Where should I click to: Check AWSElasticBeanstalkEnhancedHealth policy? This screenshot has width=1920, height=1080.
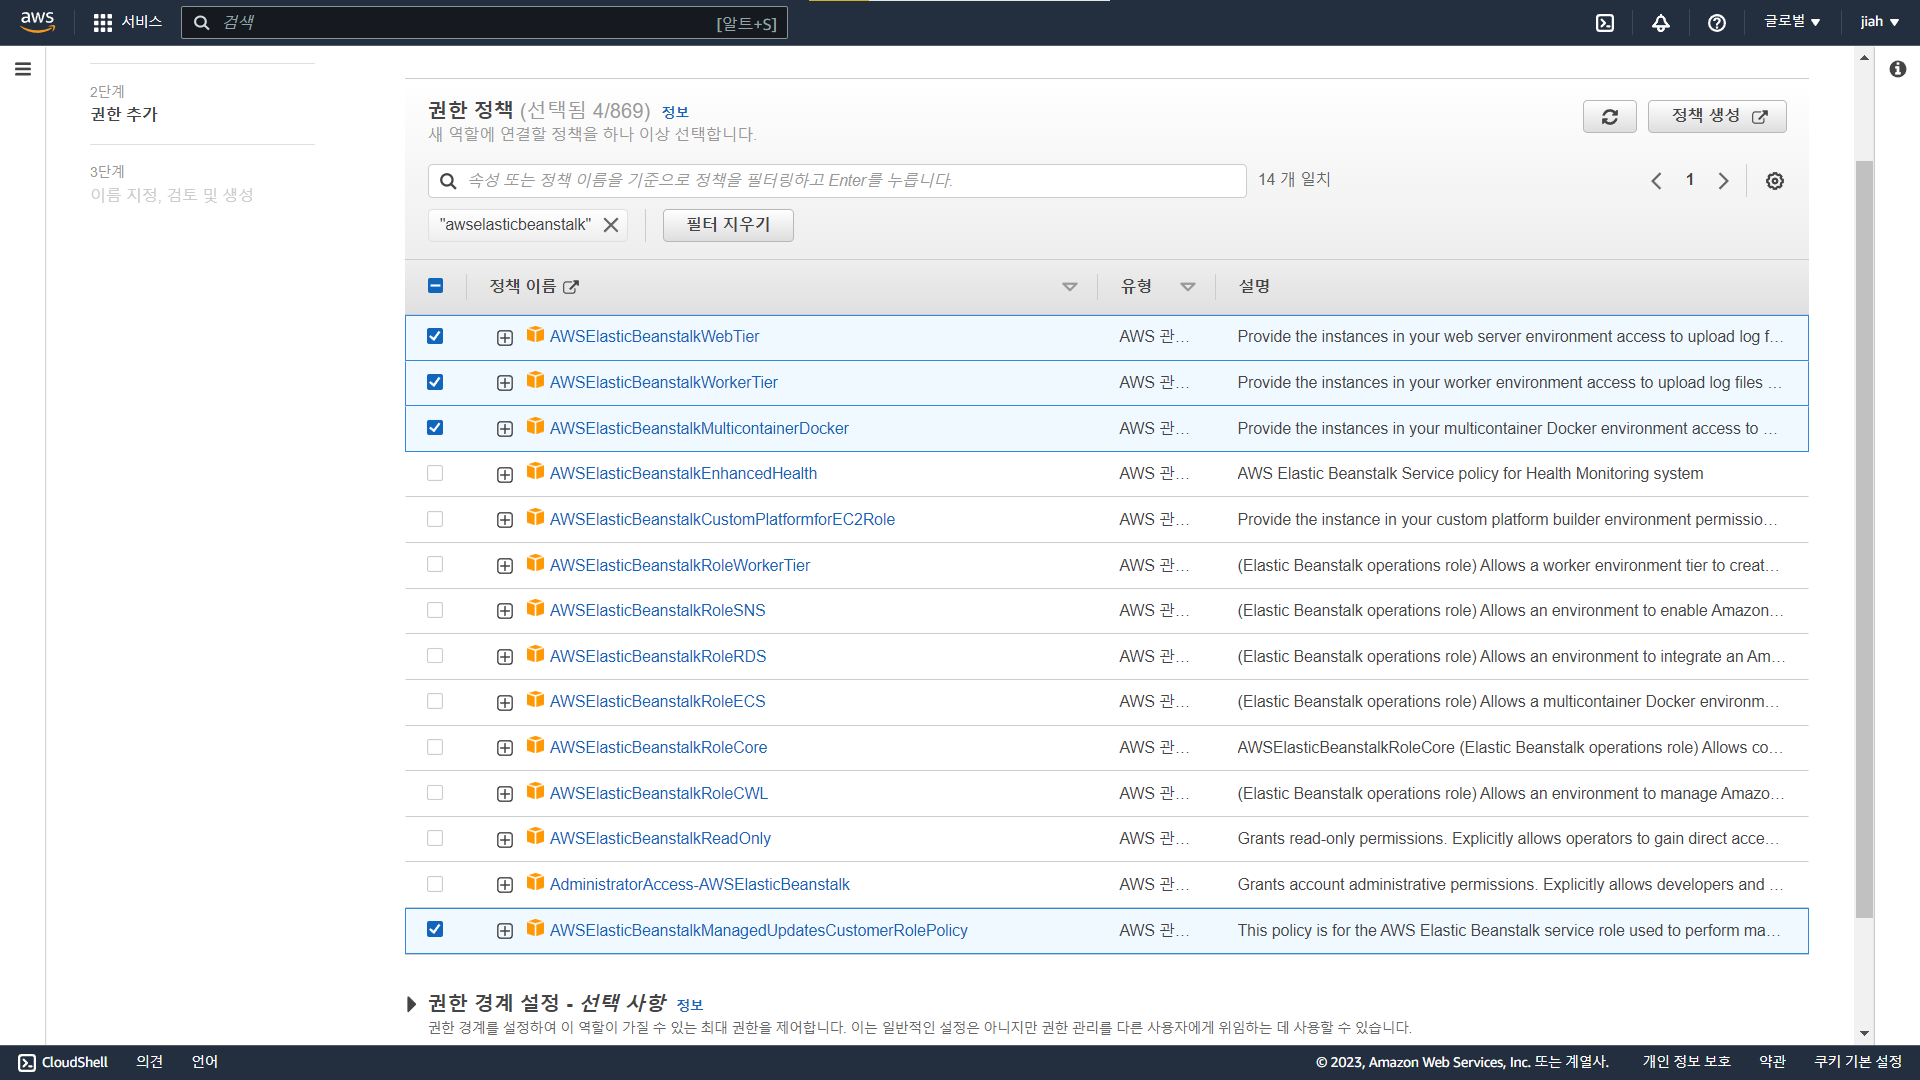coord(435,473)
